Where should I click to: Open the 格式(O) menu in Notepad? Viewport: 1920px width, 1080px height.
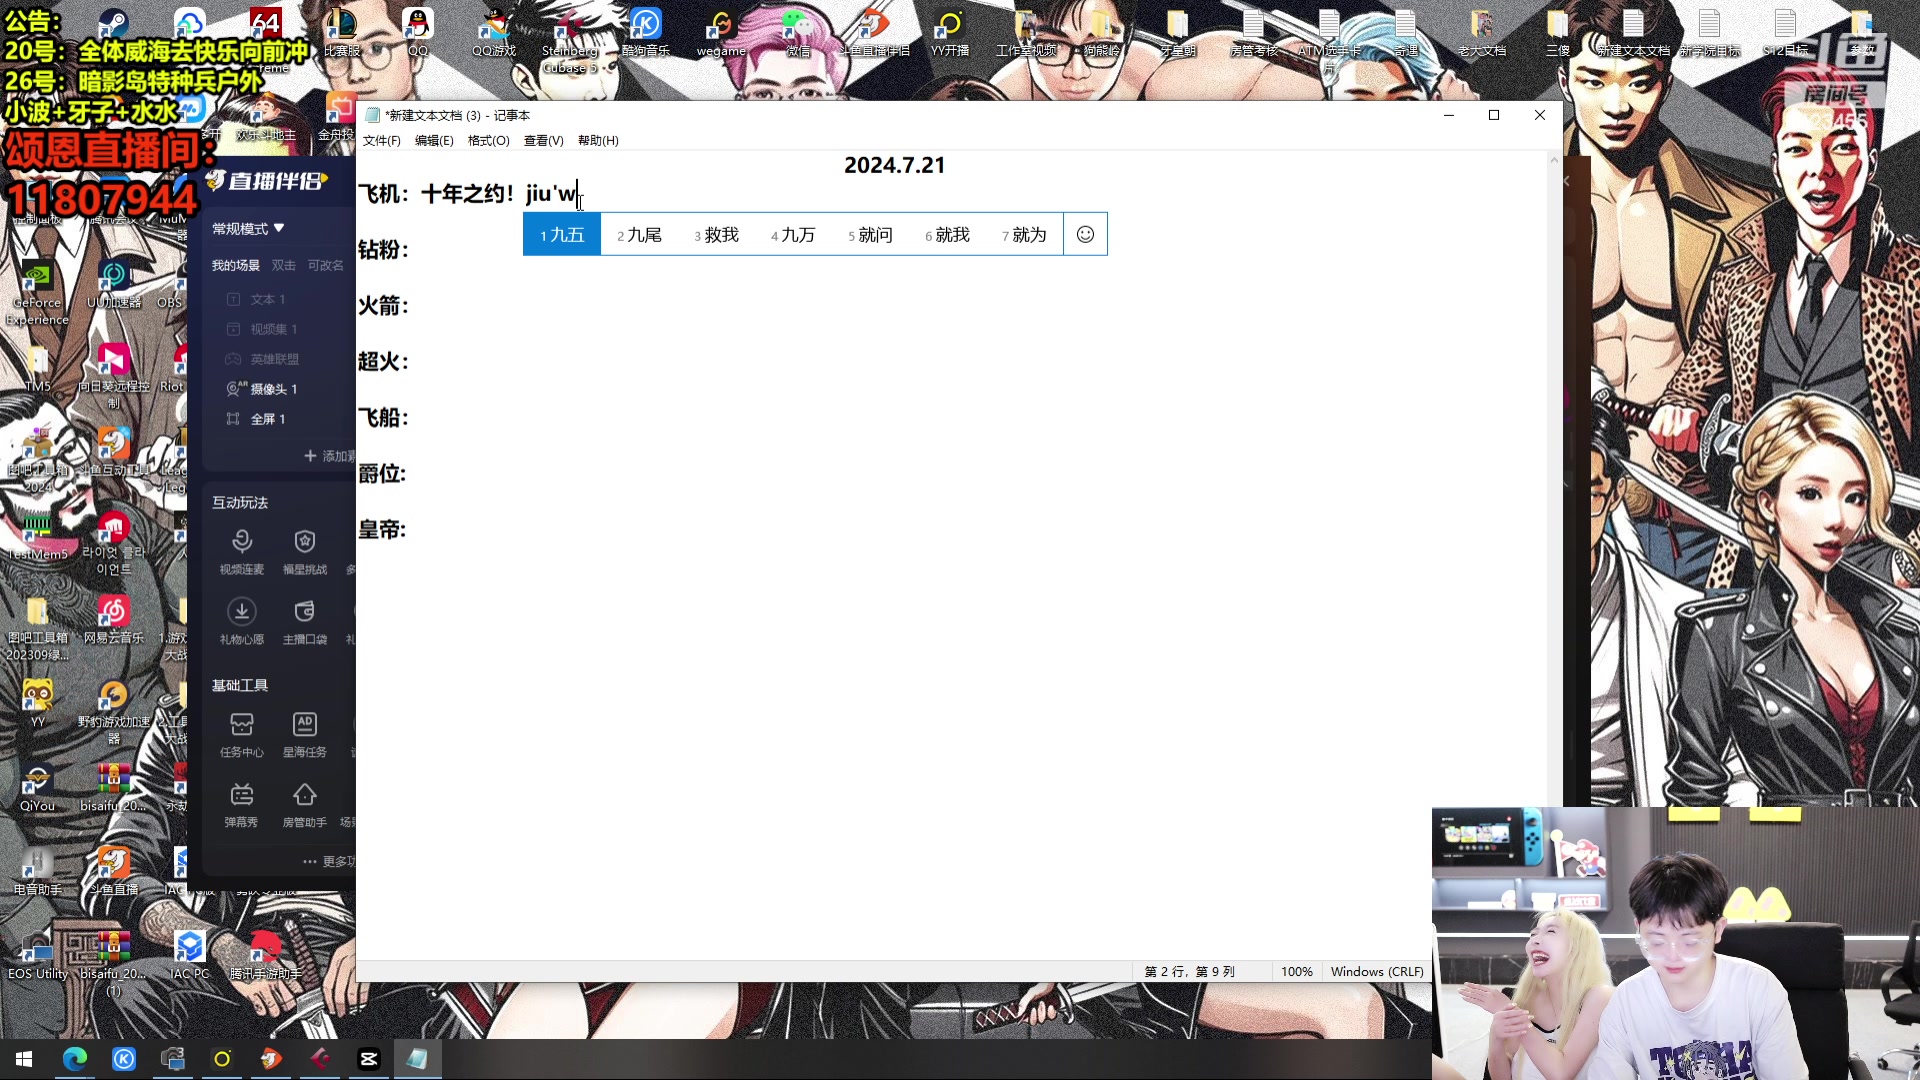(x=488, y=141)
